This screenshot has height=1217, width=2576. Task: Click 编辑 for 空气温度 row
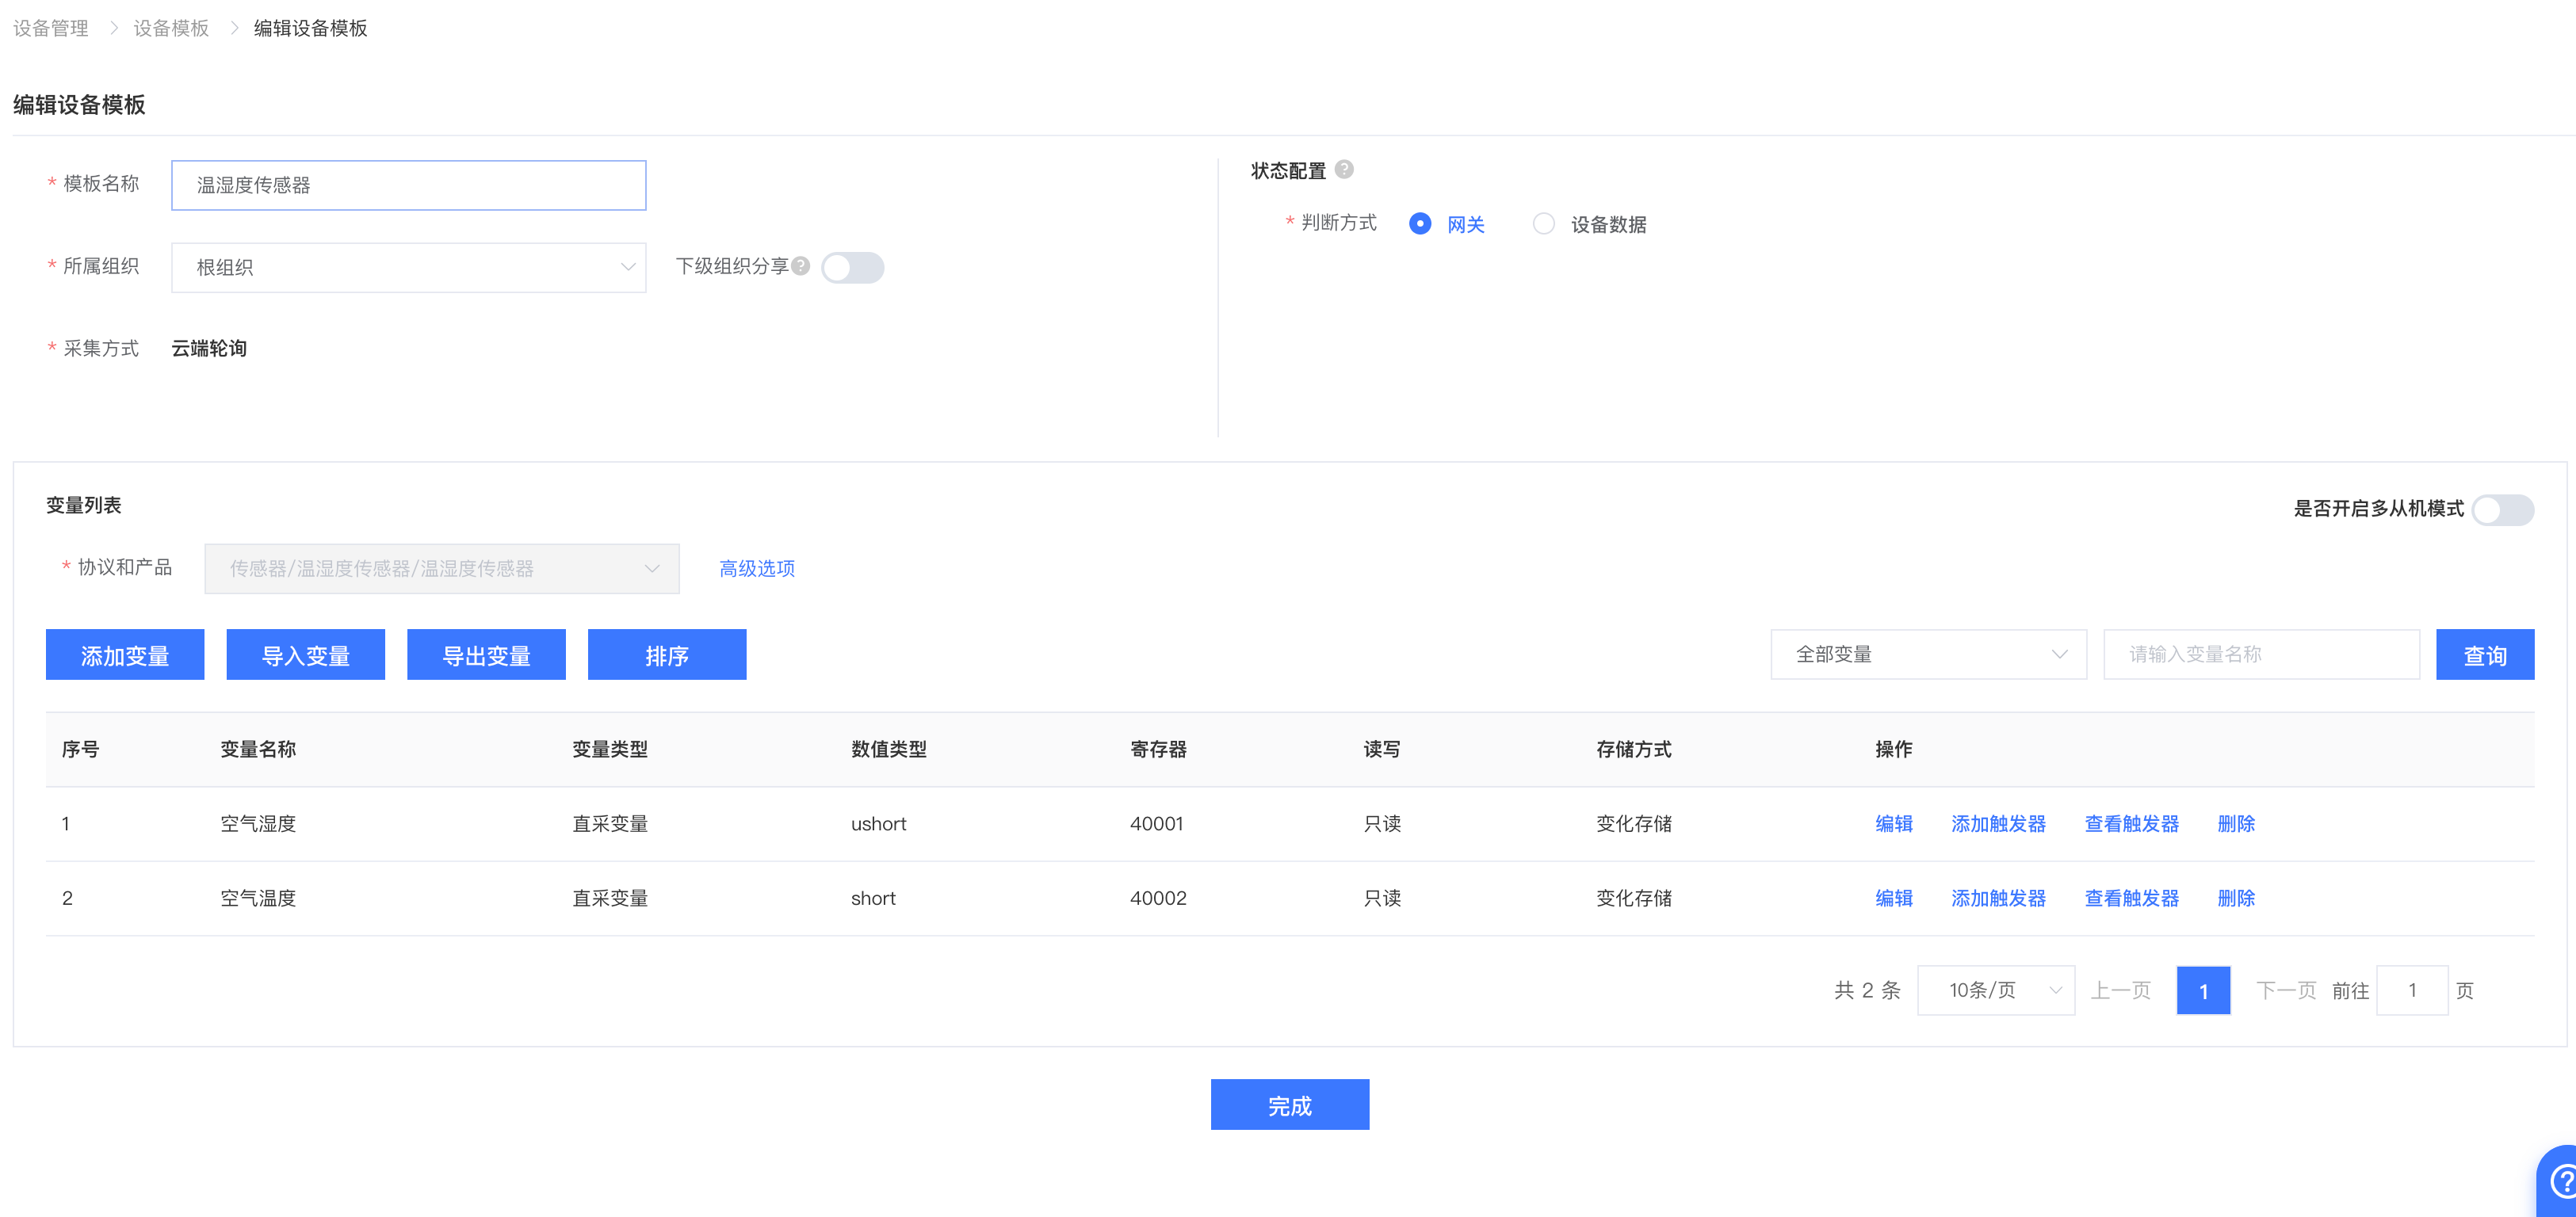1893,898
